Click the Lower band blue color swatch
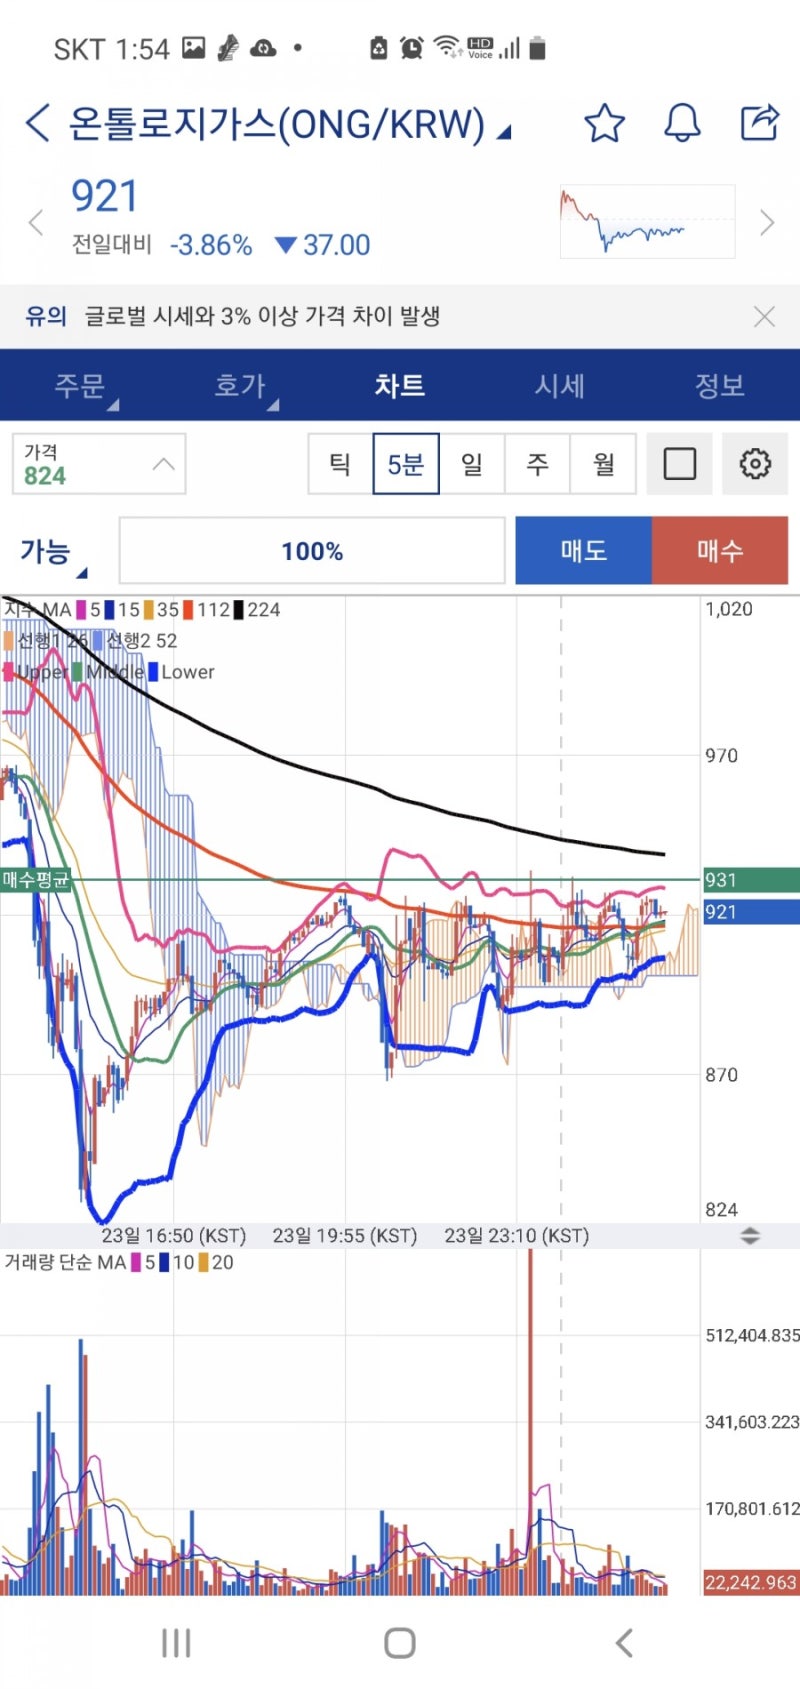The width and height of the screenshot is (800, 1689). pos(153,672)
